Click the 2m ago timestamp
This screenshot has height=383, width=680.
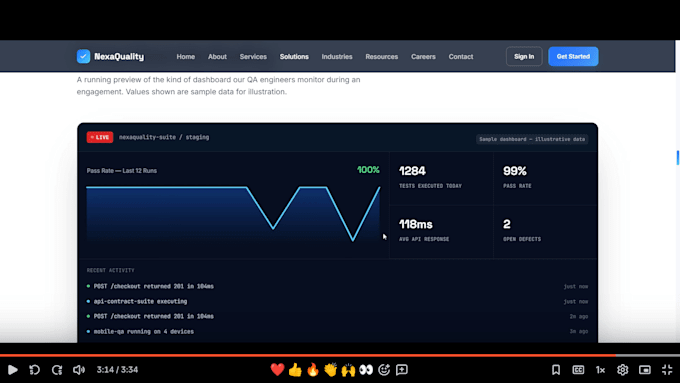(579, 317)
